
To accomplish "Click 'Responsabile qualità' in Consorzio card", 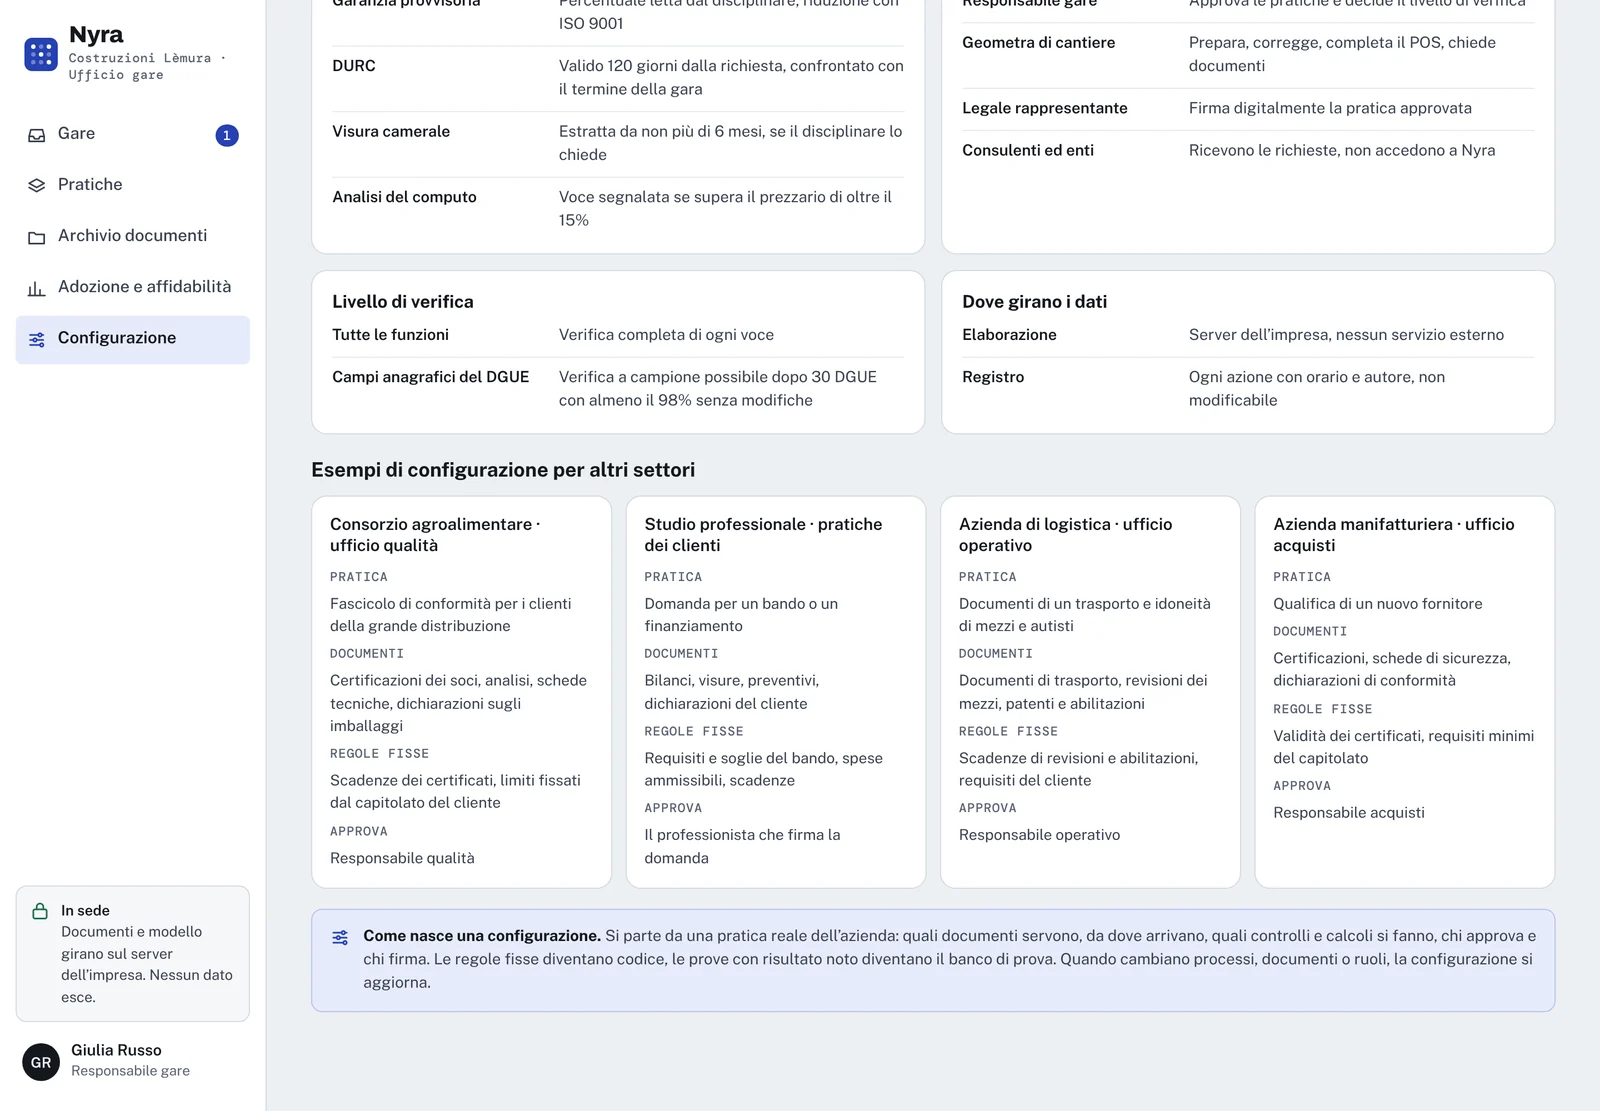I will tap(402, 858).
